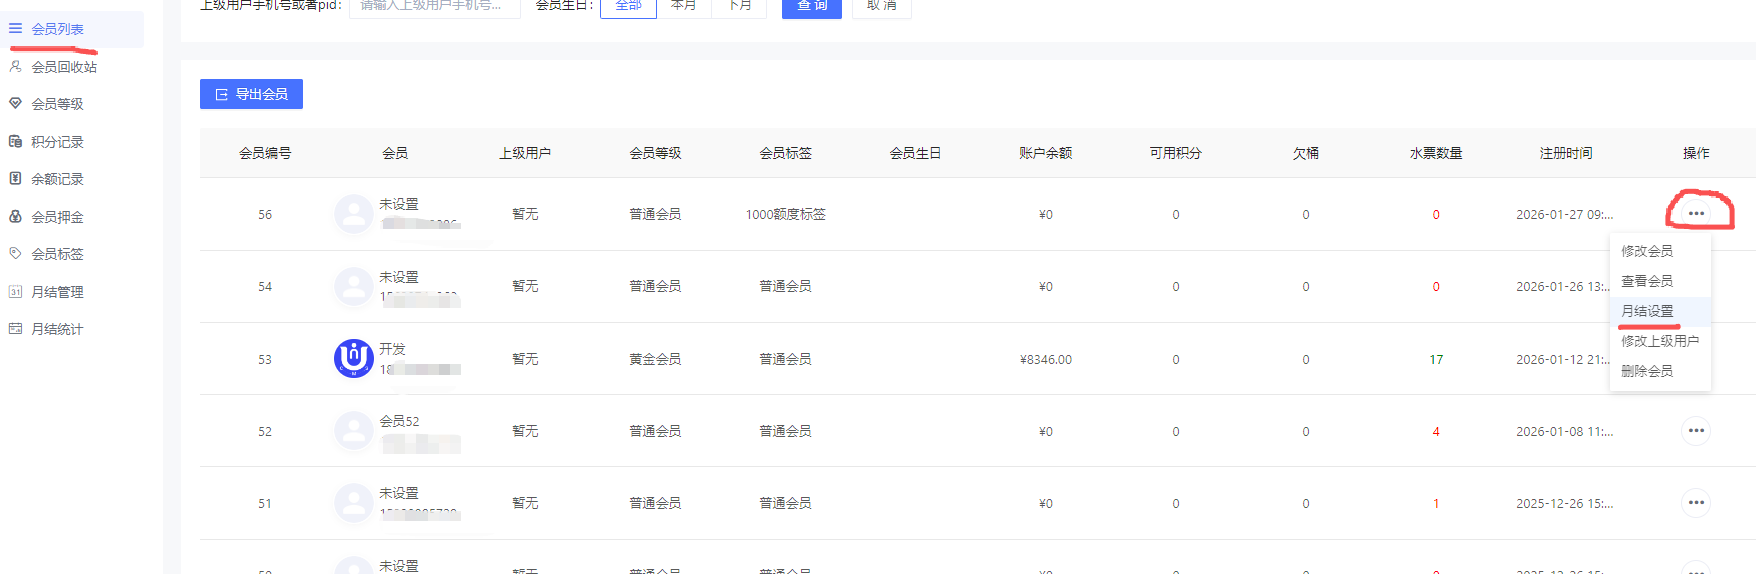
Task: Click the 积分记录 sidebar icon
Action: coord(15,142)
